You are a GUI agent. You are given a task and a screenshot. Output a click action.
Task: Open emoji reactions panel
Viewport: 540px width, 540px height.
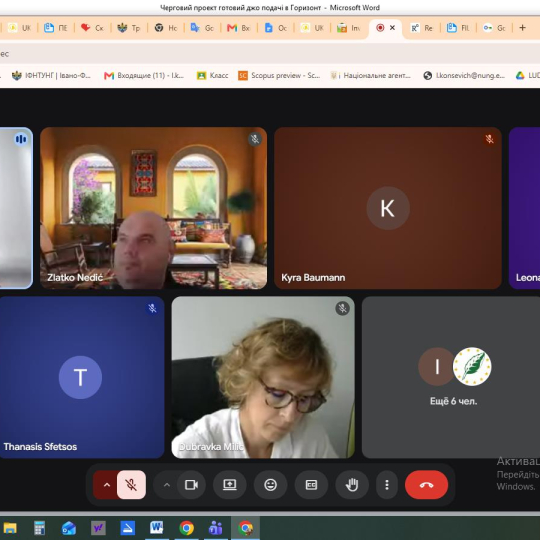point(270,485)
